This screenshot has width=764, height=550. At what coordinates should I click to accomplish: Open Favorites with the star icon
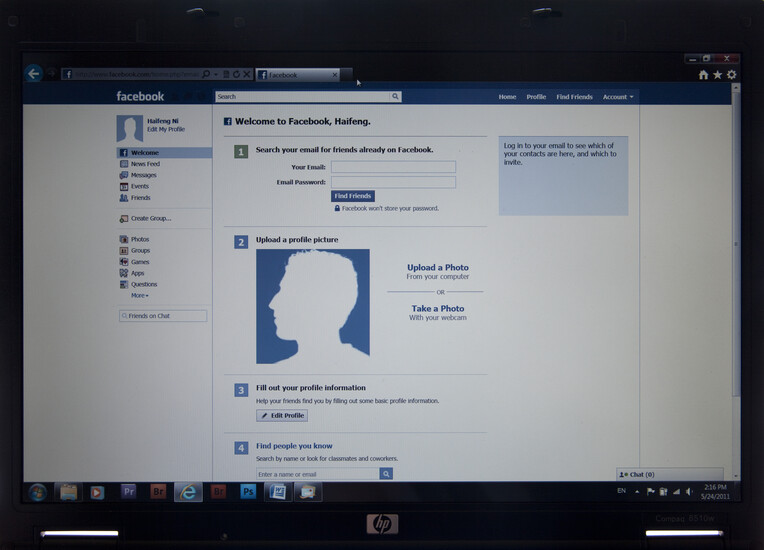(x=717, y=75)
